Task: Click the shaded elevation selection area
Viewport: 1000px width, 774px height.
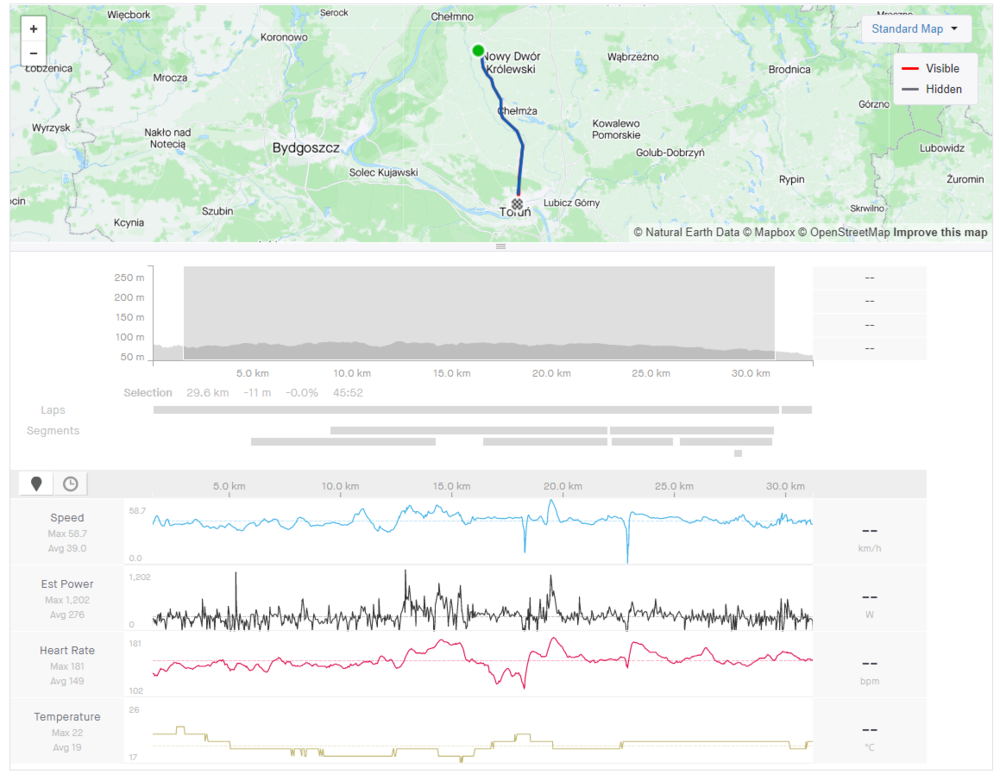Action: pyautogui.click(x=478, y=310)
